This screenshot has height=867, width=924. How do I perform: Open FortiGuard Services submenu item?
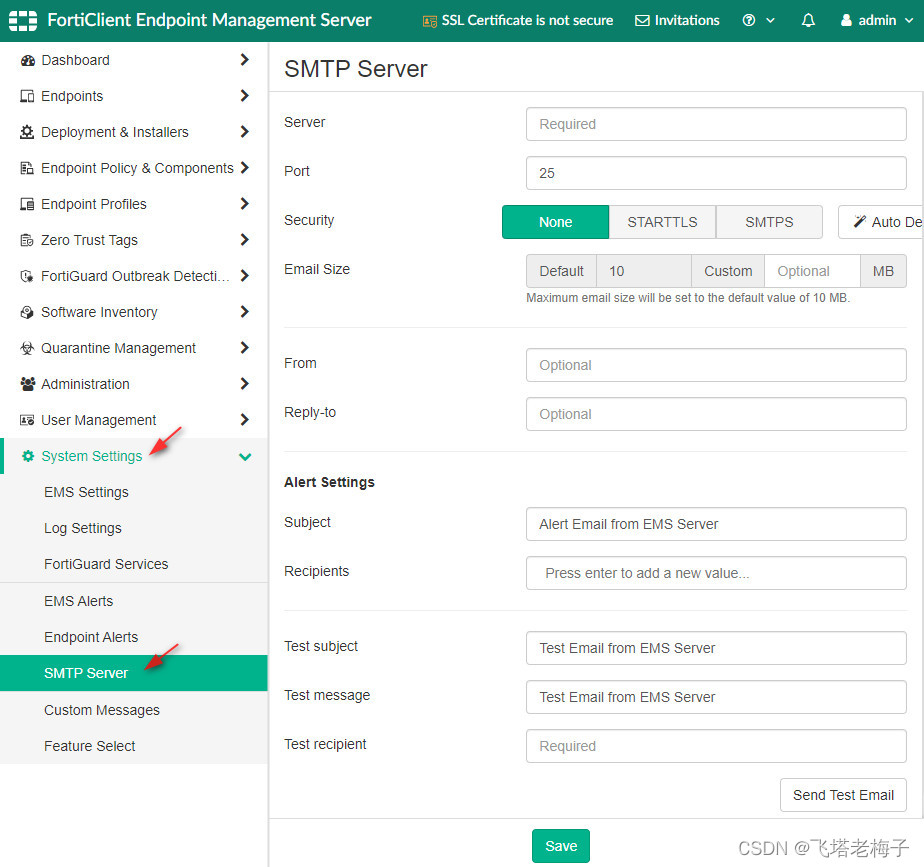tap(106, 564)
